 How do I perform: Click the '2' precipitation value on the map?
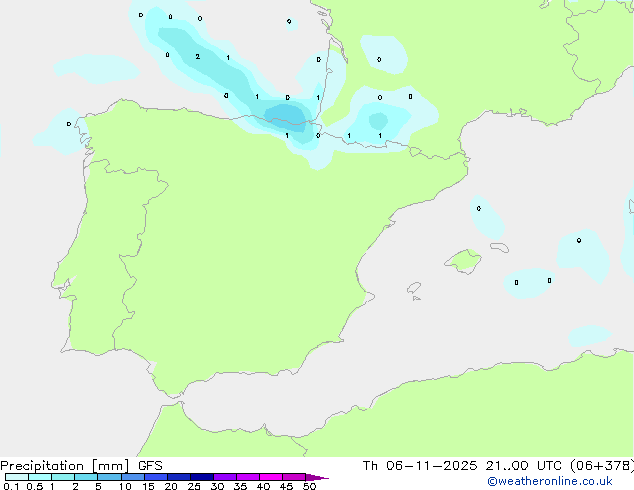pyautogui.click(x=197, y=57)
